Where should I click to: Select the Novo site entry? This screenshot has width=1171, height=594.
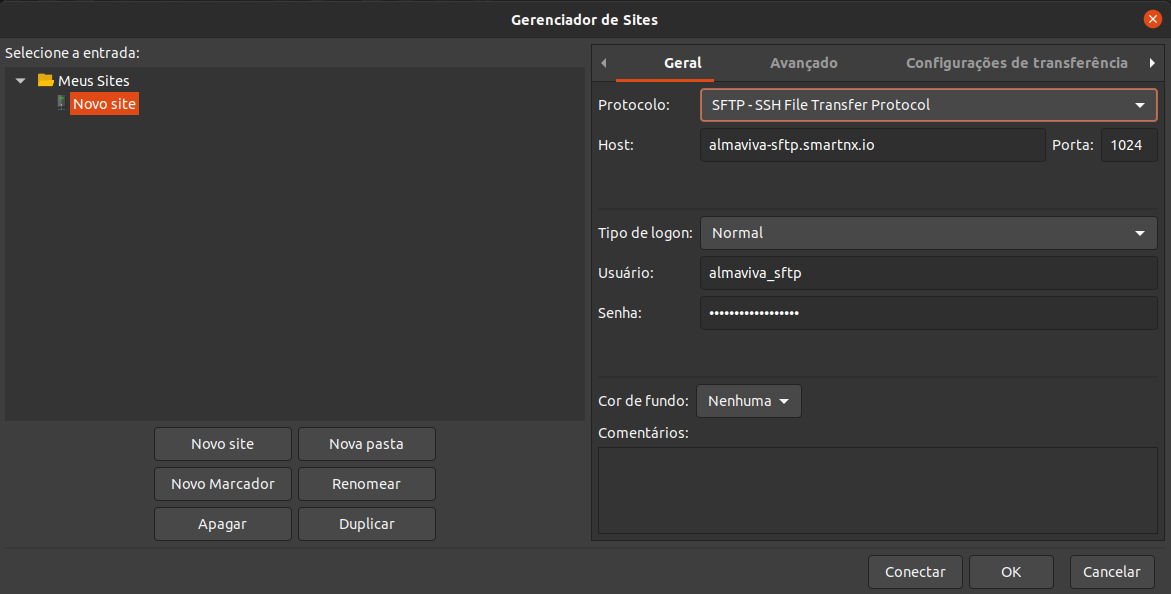pyautogui.click(x=105, y=104)
